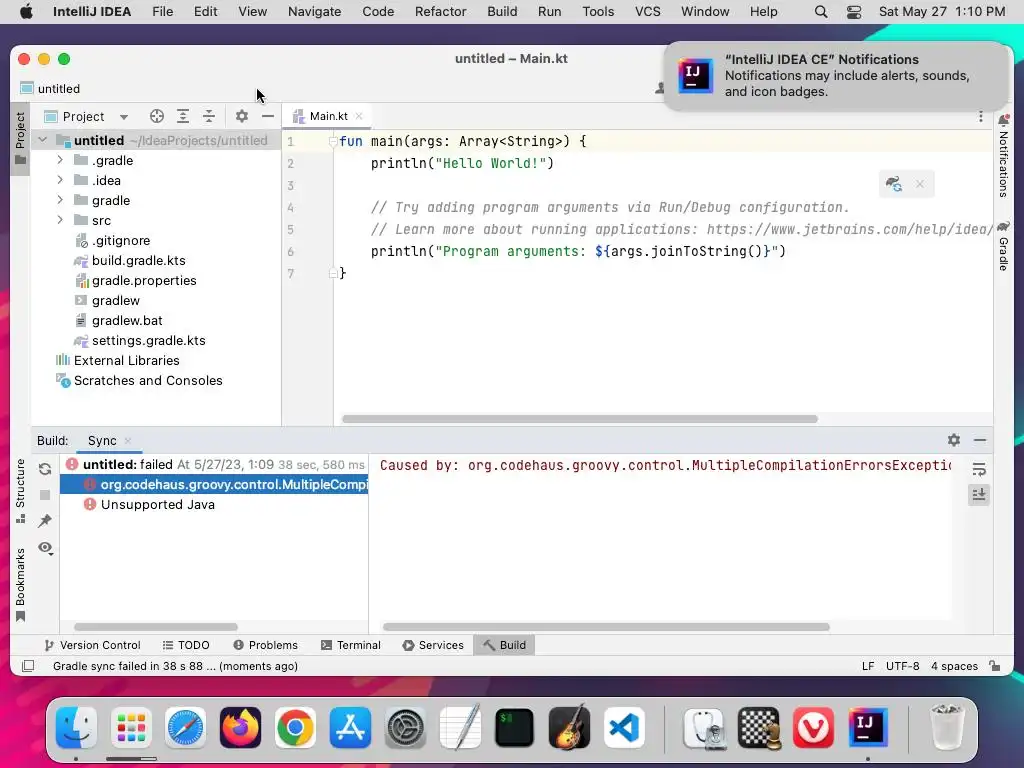Screen dimensions: 1024x768
Task: Open the VCS menu
Action: [x=647, y=12]
